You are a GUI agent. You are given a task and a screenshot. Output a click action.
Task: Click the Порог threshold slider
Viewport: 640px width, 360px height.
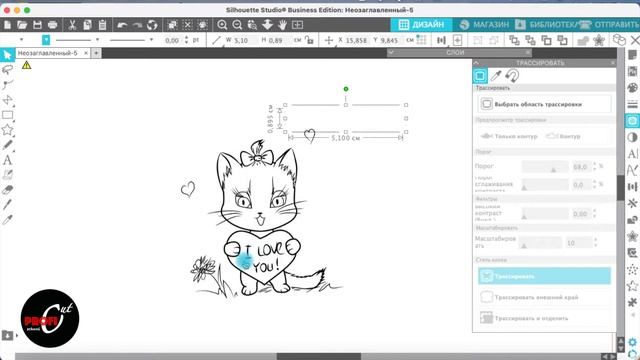[x=545, y=167]
